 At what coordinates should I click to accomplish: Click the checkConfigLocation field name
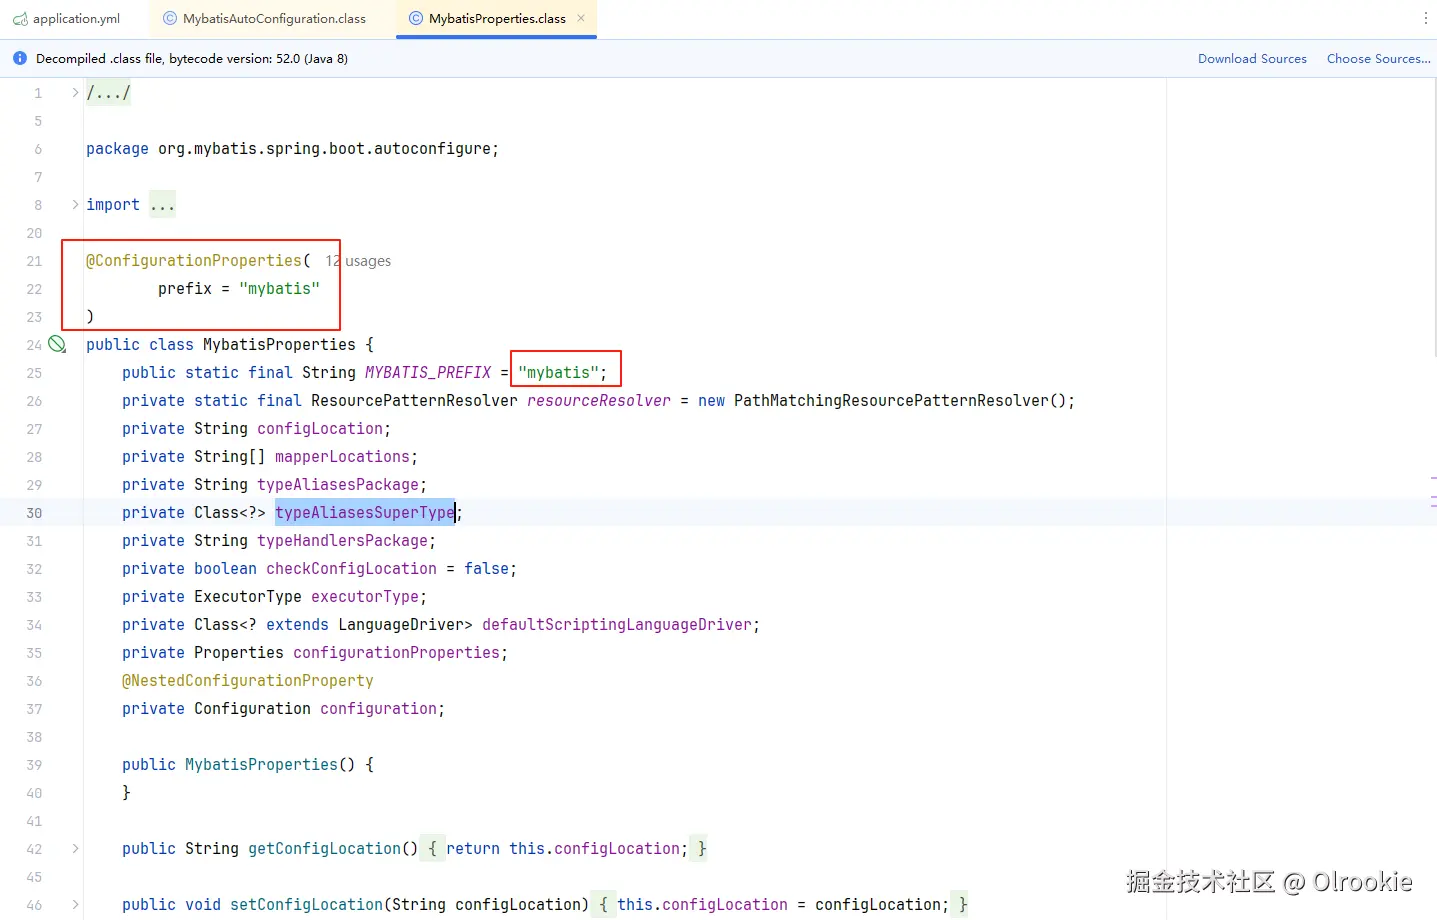click(x=351, y=569)
